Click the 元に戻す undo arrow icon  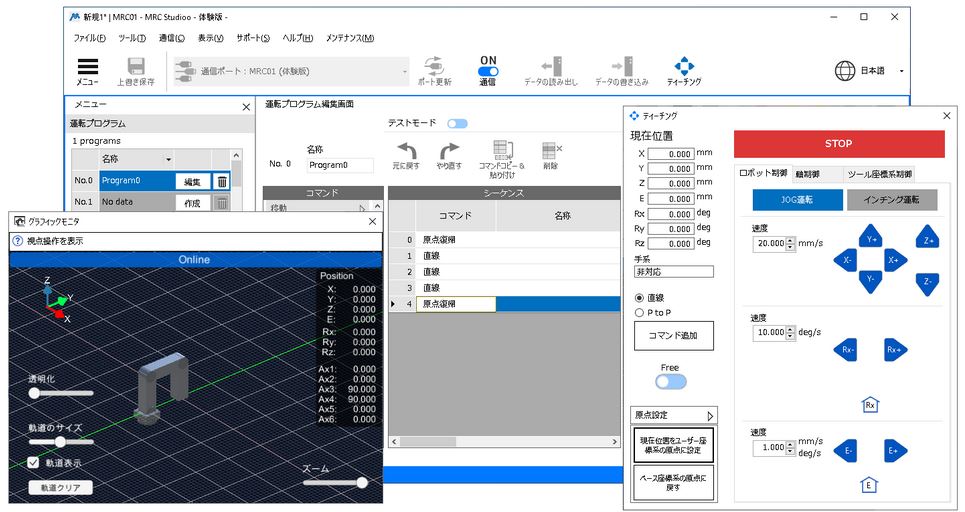(405, 150)
